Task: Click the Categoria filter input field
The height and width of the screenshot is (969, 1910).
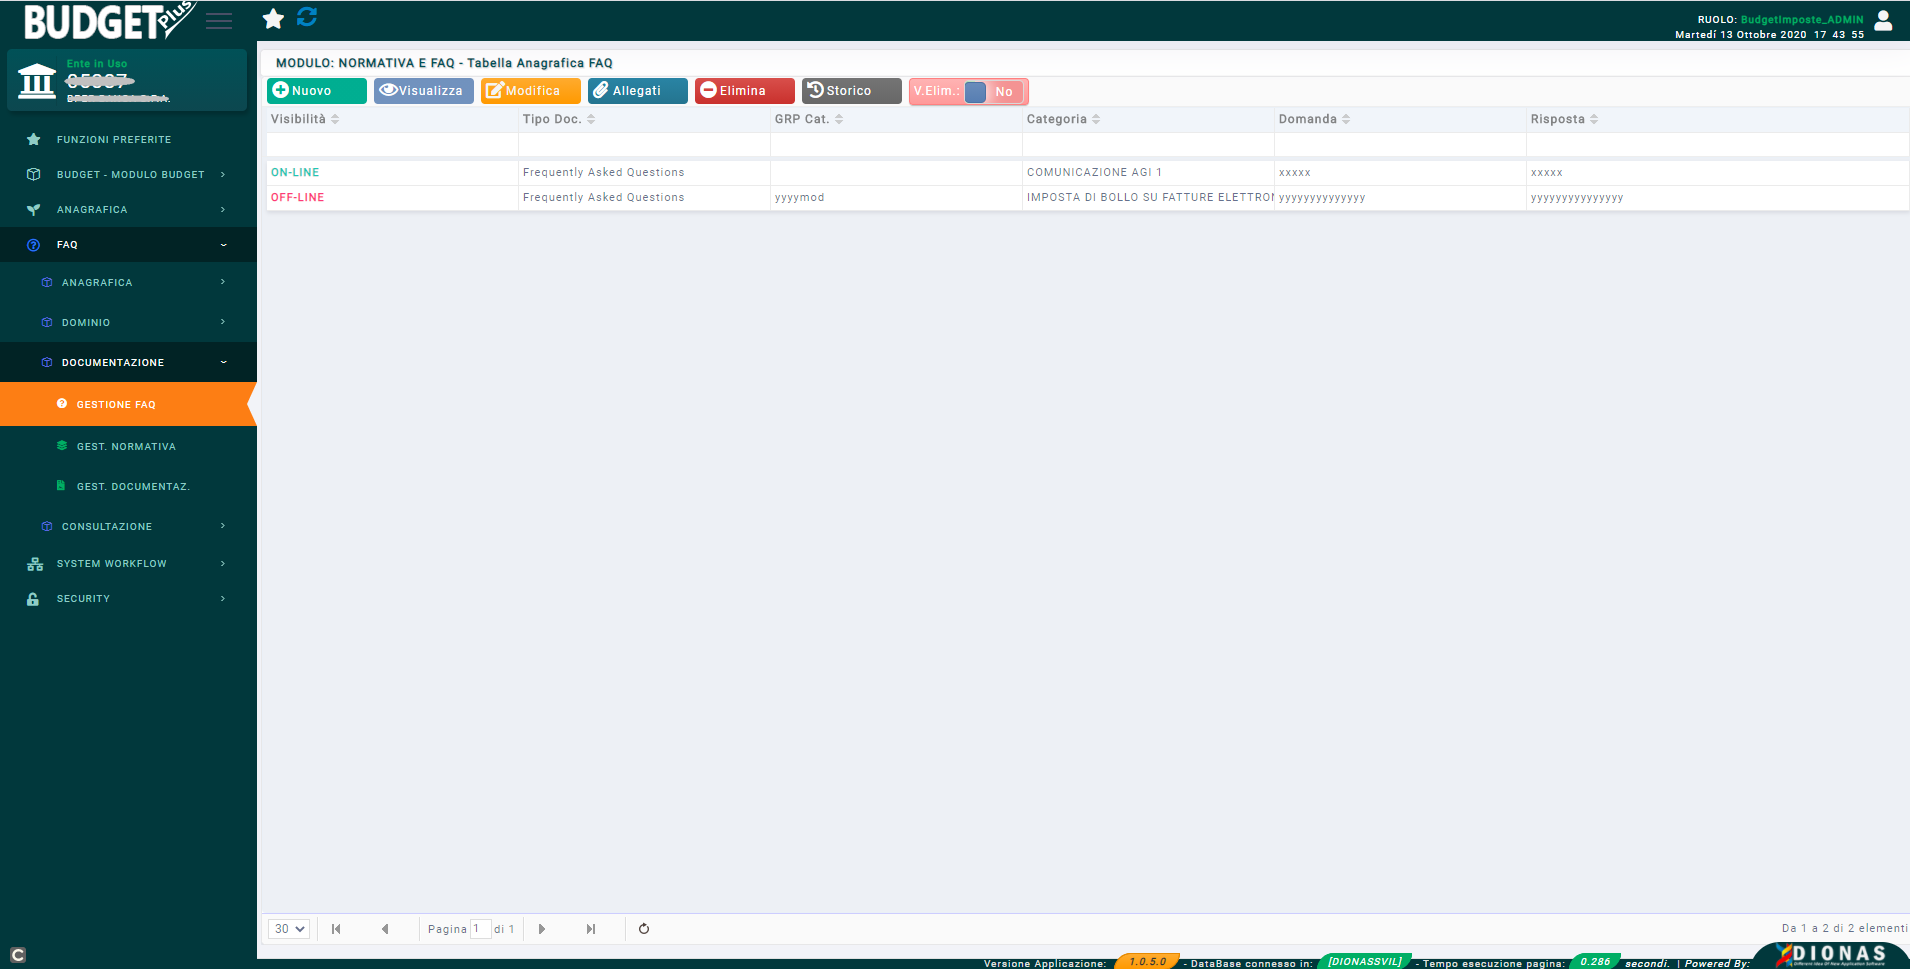Action: pyautogui.click(x=1148, y=145)
